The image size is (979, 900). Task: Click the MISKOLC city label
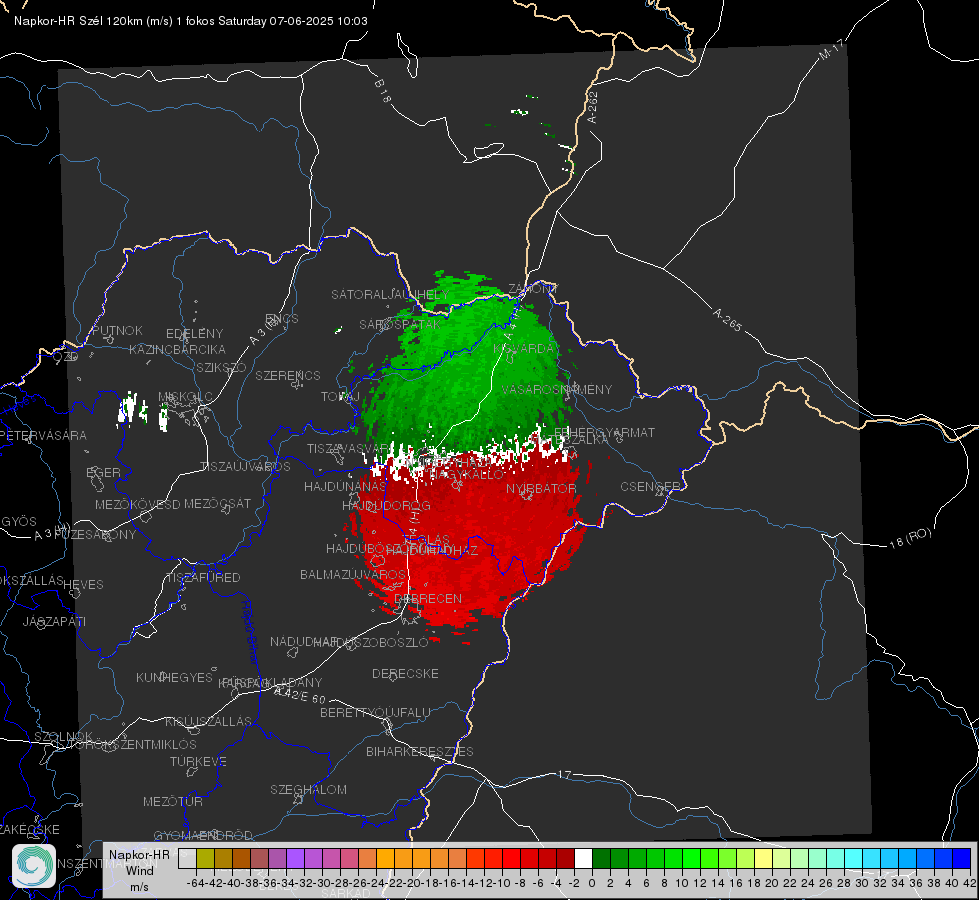(185, 397)
